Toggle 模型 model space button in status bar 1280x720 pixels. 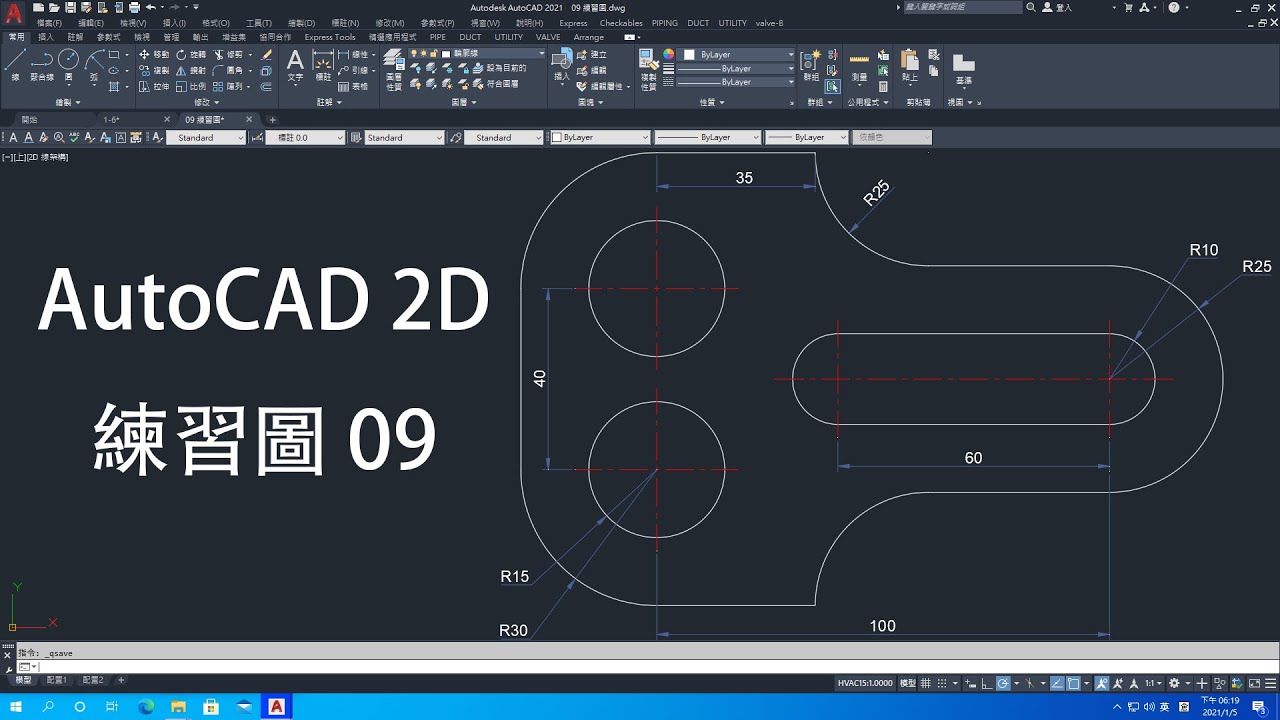(x=907, y=683)
